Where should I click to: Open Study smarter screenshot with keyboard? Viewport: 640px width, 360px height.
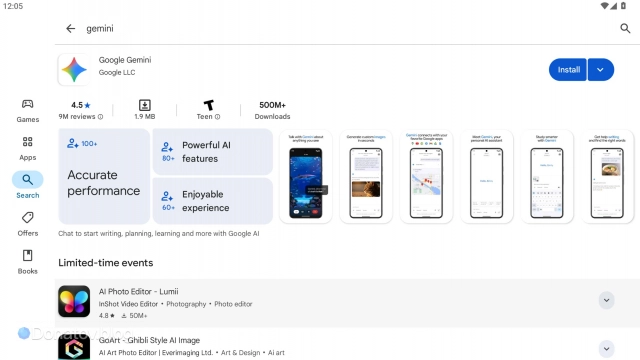pos(547,176)
